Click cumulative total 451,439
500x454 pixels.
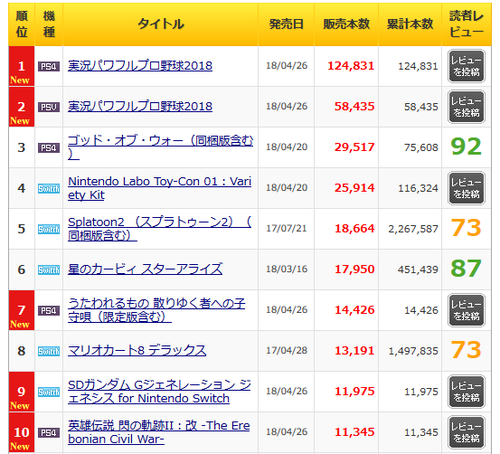click(x=418, y=270)
